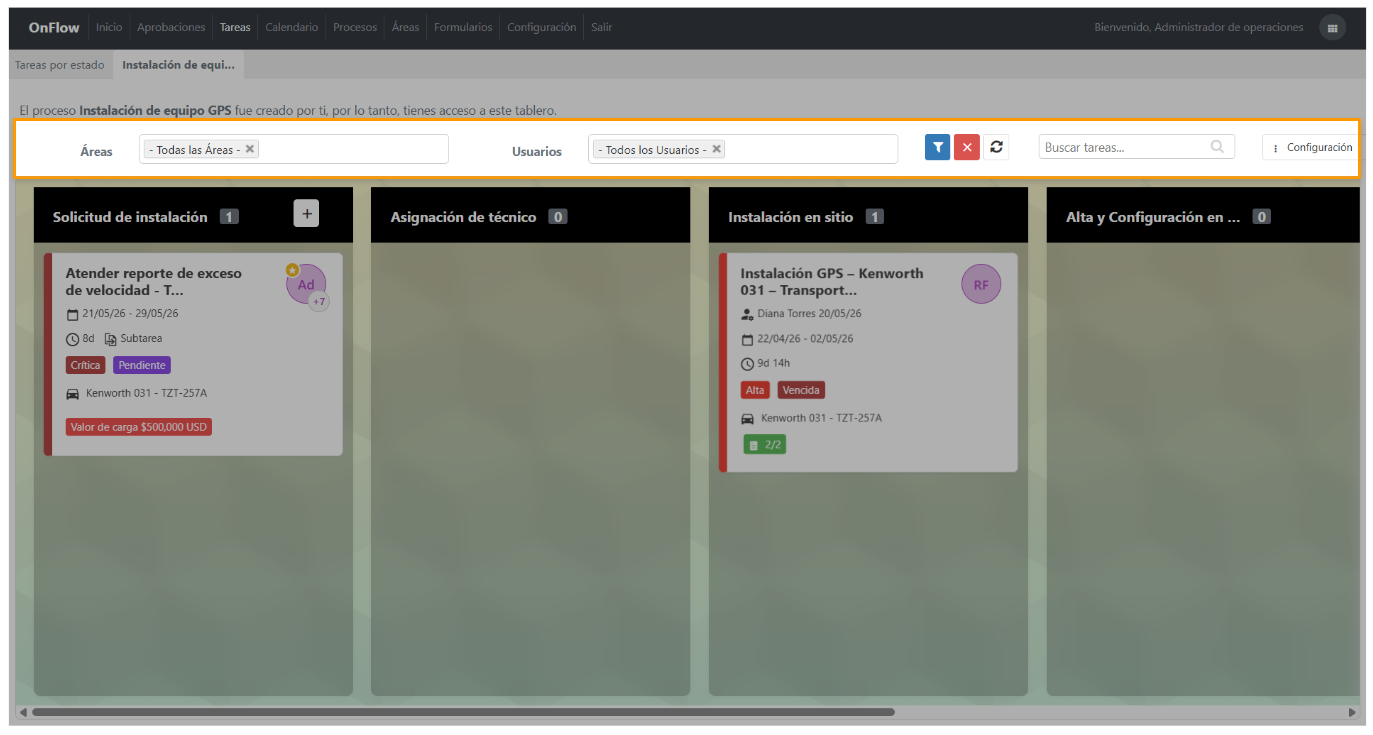This screenshot has width=1373, height=735.
Task: Click the Ad avatar on the speed report card
Action: click(306, 285)
